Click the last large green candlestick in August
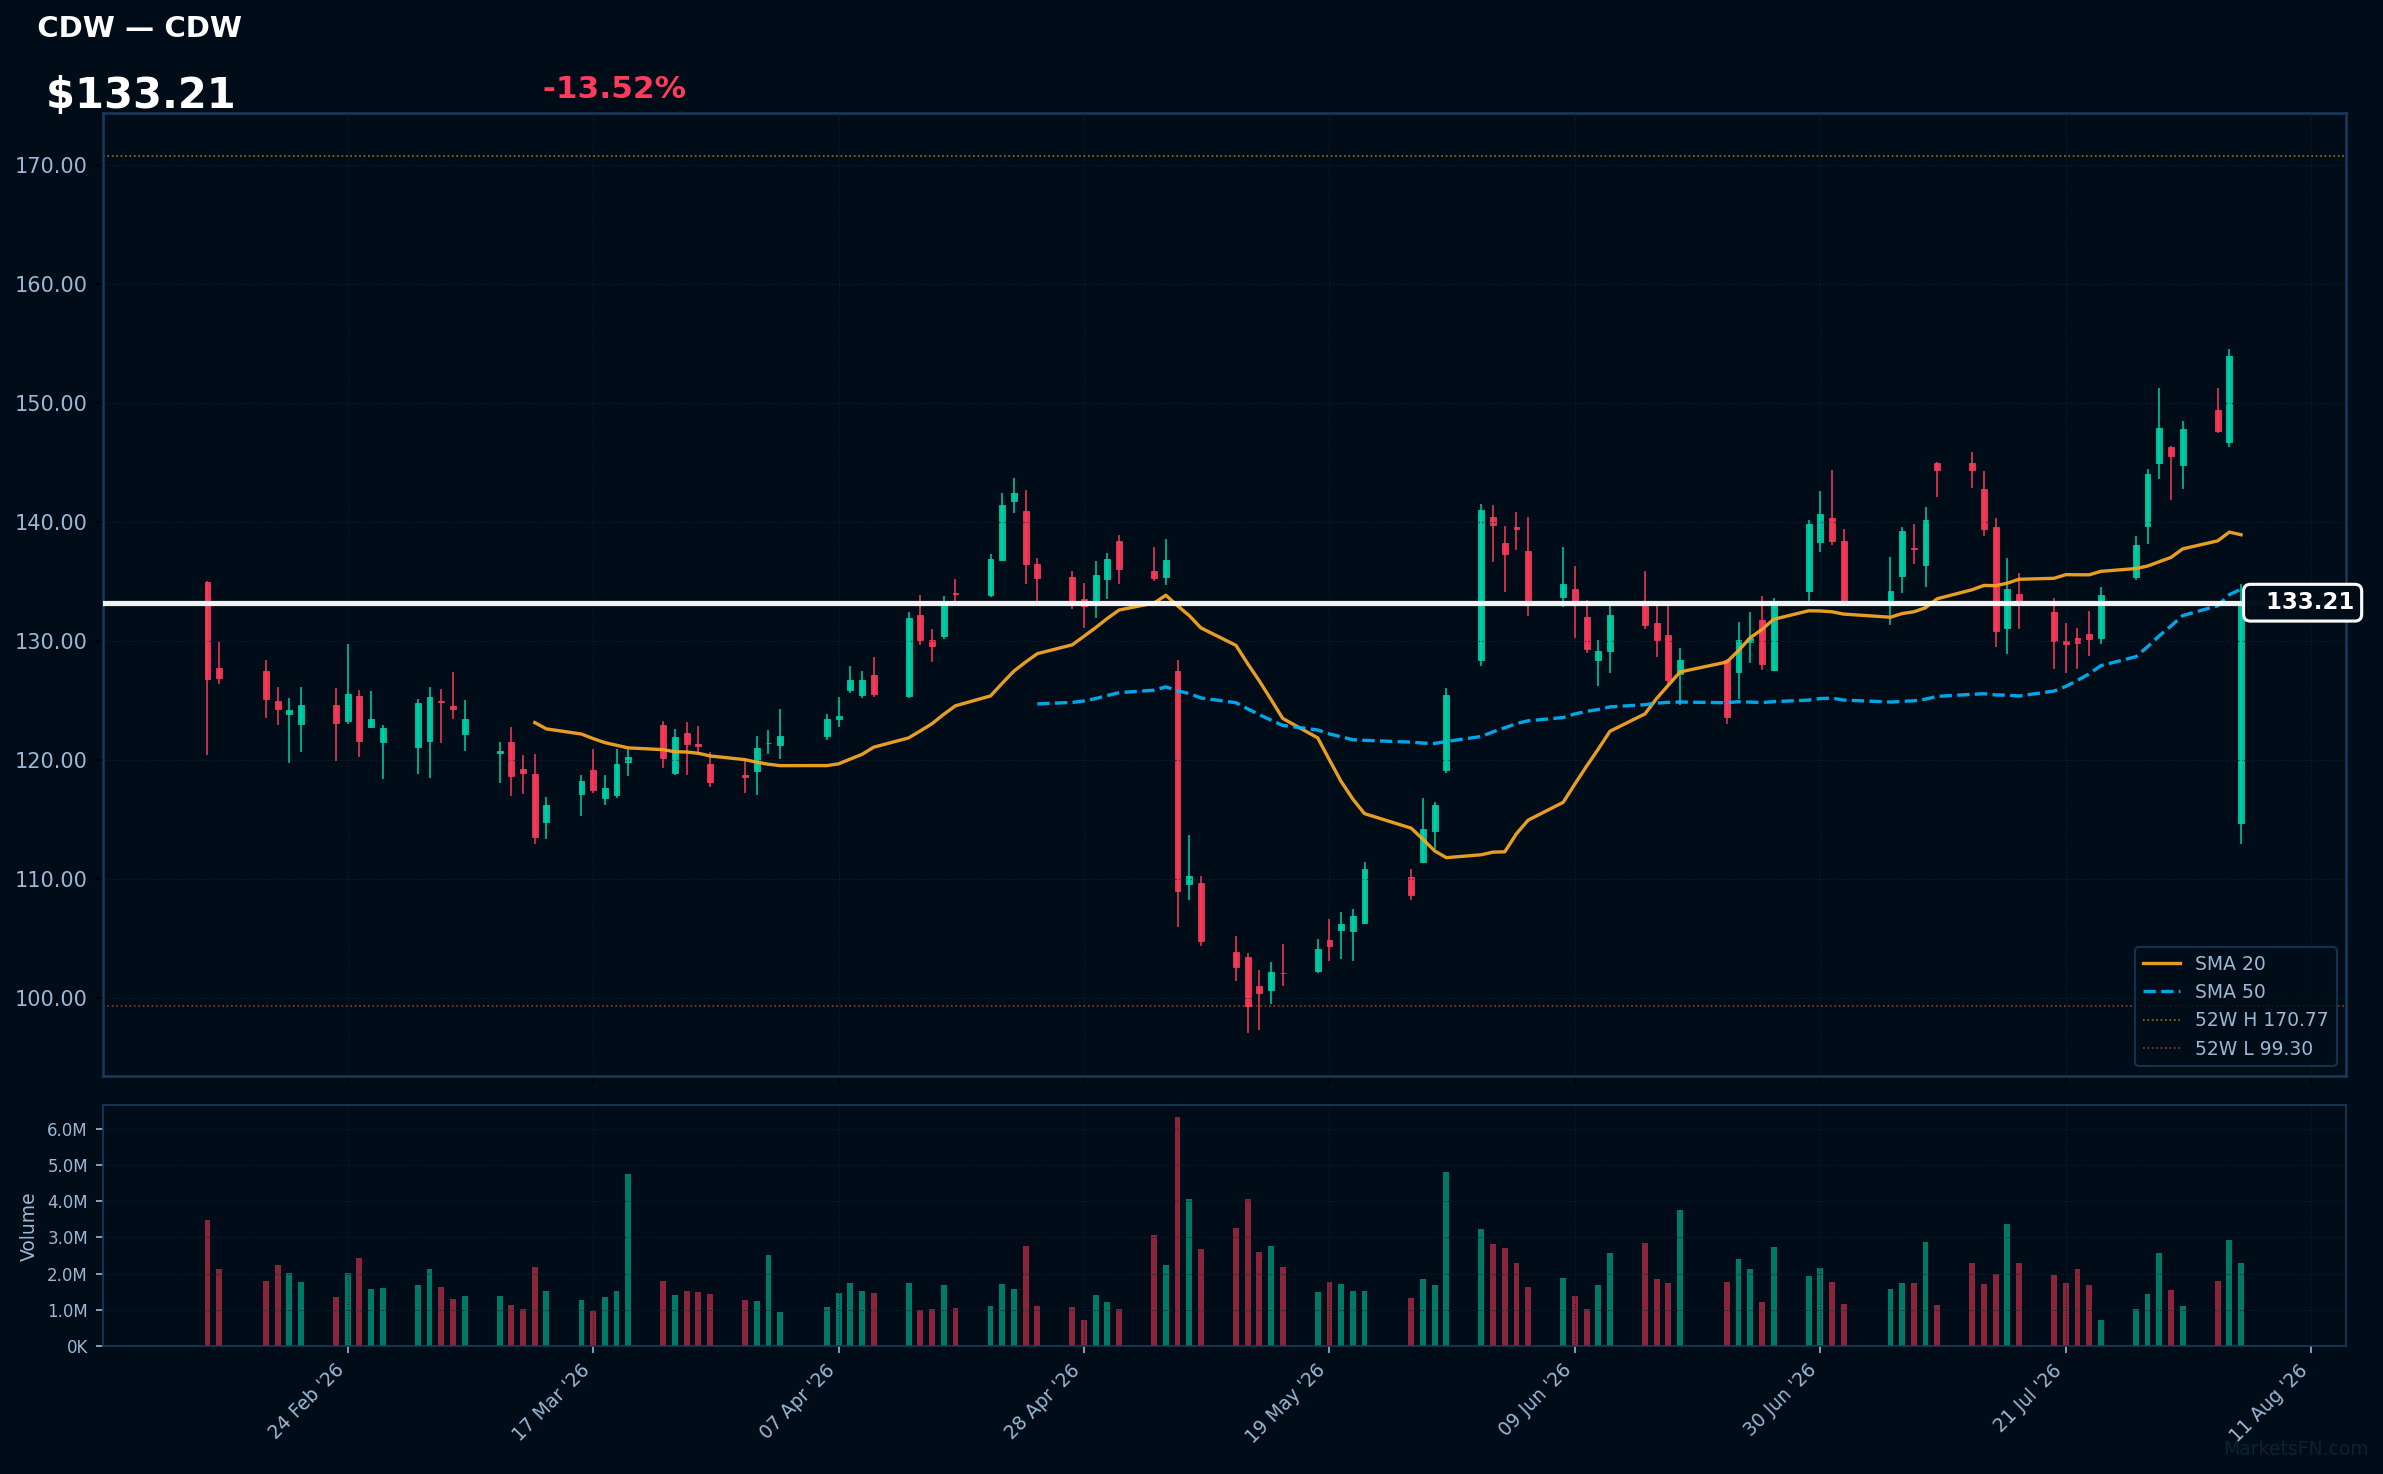 [x=2241, y=712]
